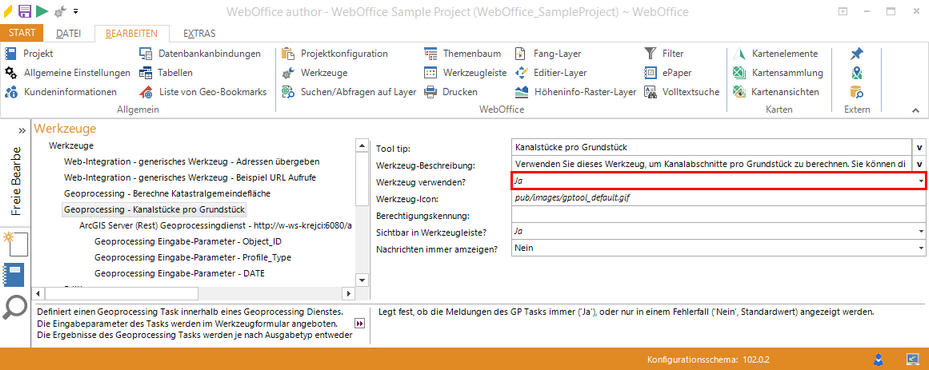This screenshot has width=929, height=370.
Task: Open Filter in the ribbon
Action: coord(664,53)
